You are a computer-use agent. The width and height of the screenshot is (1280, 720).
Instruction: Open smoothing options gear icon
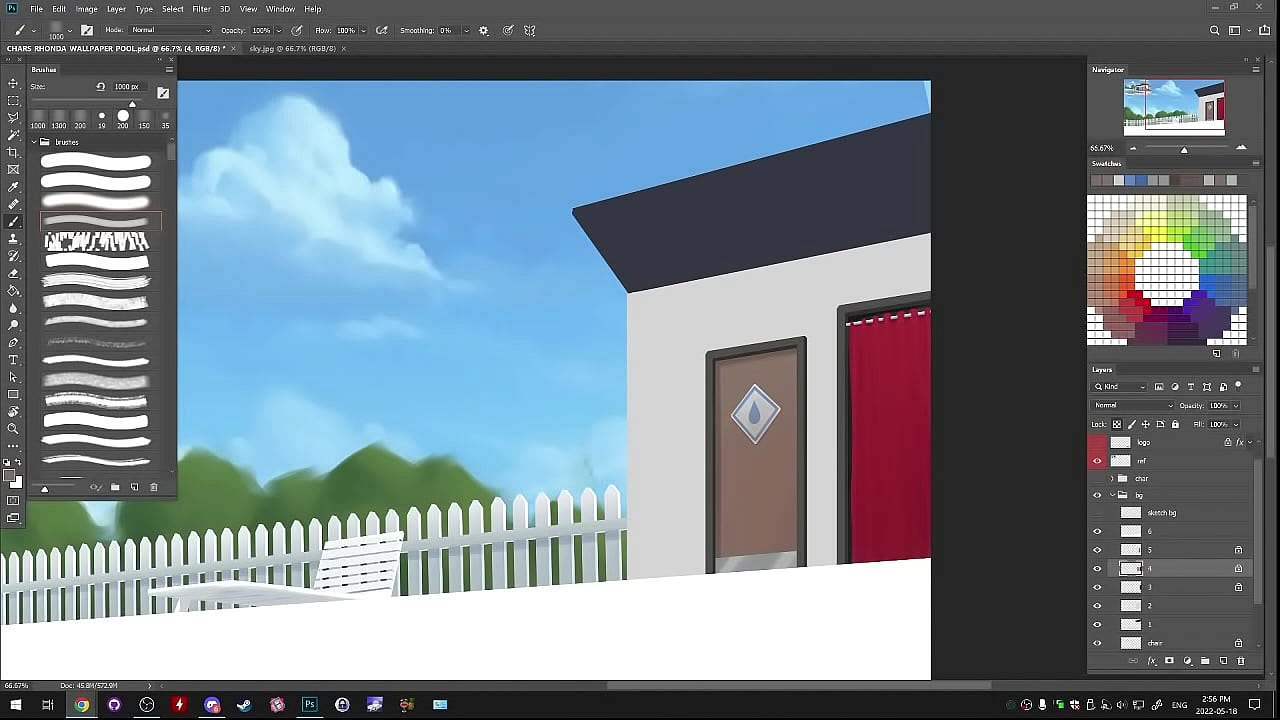484,30
